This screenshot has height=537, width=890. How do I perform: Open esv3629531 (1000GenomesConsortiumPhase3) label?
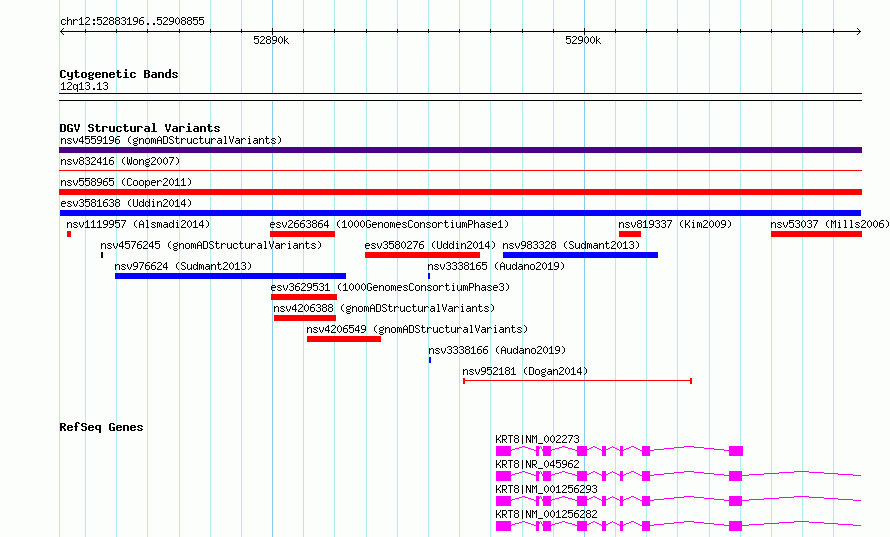[x=390, y=287]
